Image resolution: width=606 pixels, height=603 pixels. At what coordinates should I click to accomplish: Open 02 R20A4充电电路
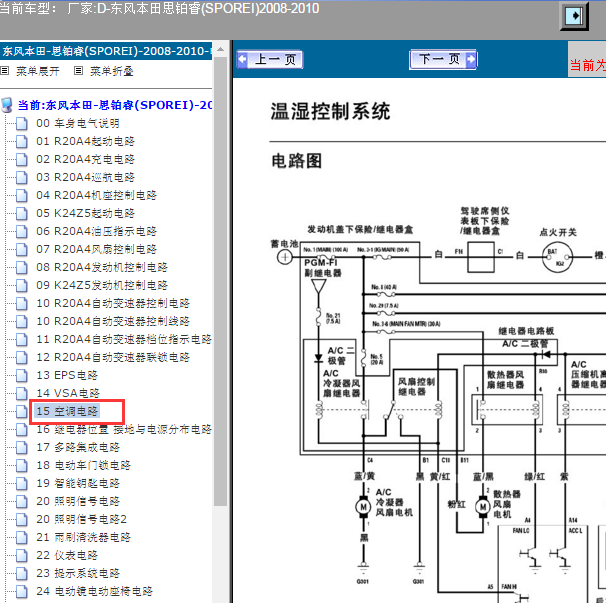[85, 159]
